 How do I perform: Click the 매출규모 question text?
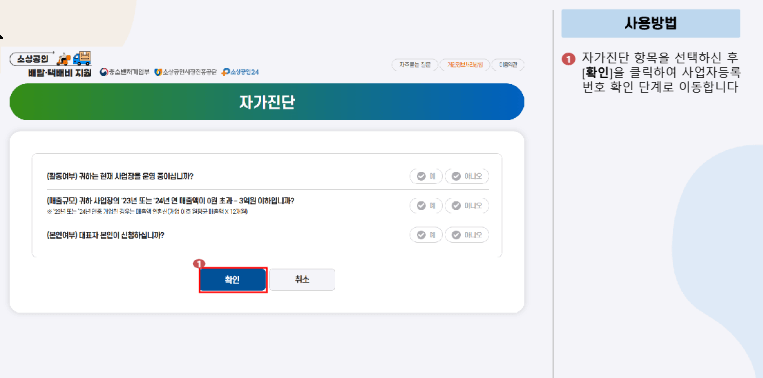[x=170, y=200]
